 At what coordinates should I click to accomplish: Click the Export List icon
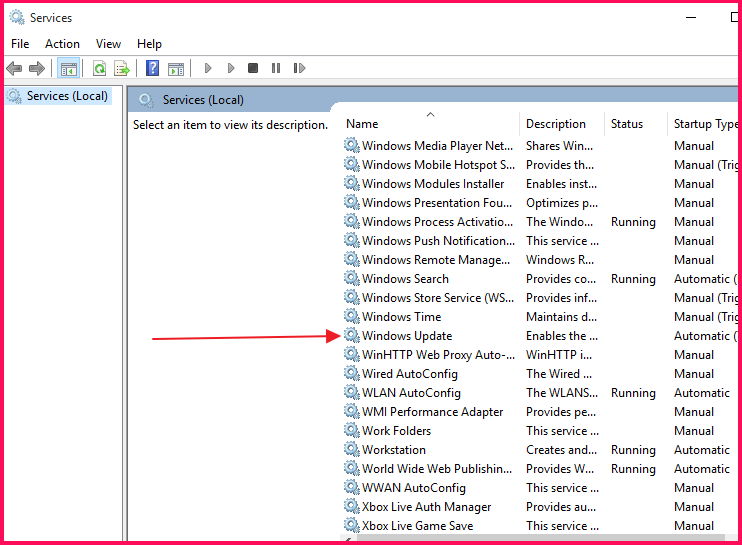pyautogui.click(x=122, y=68)
